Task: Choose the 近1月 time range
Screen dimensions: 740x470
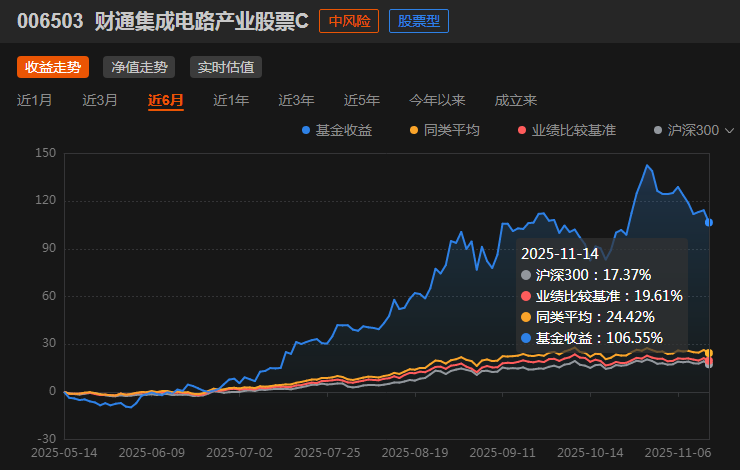Action: (x=34, y=100)
